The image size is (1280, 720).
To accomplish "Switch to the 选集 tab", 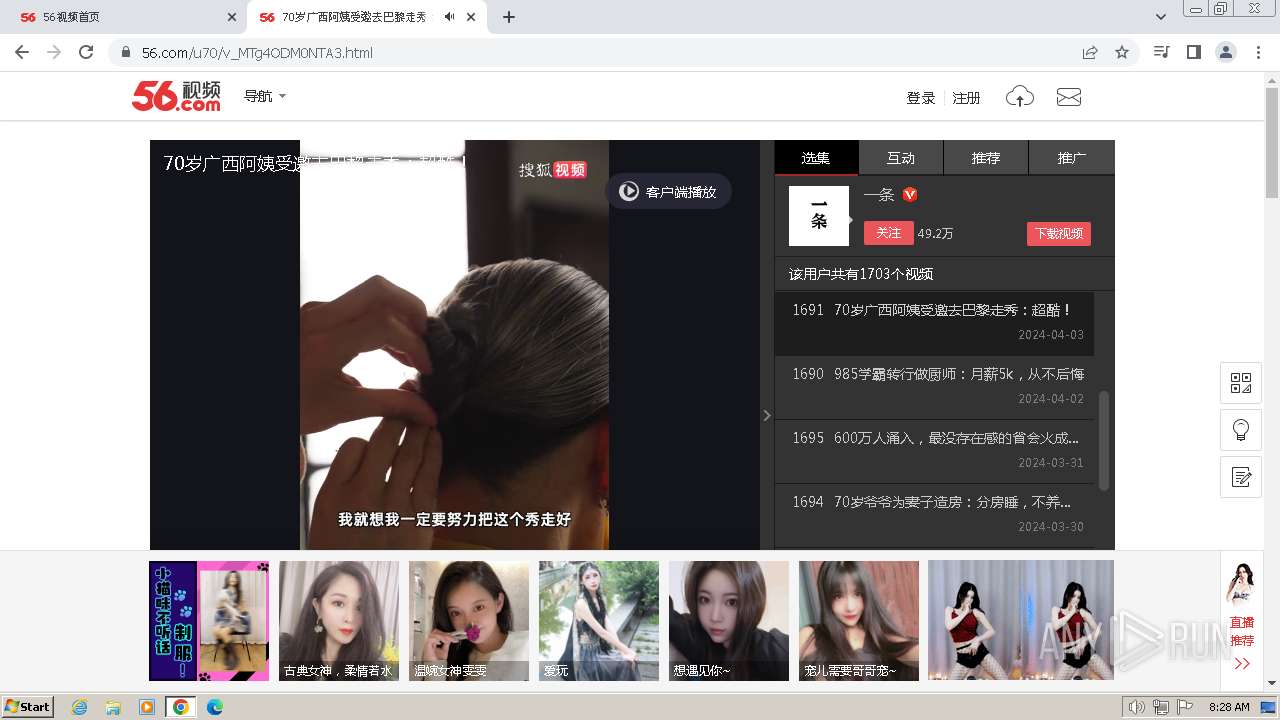I will coord(816,158).
